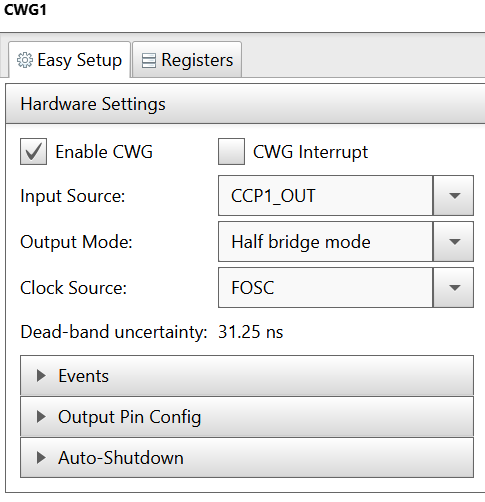Select the Easy Setup tab
The width and height of the screenshot is (485, 502).
click(69, 60)
